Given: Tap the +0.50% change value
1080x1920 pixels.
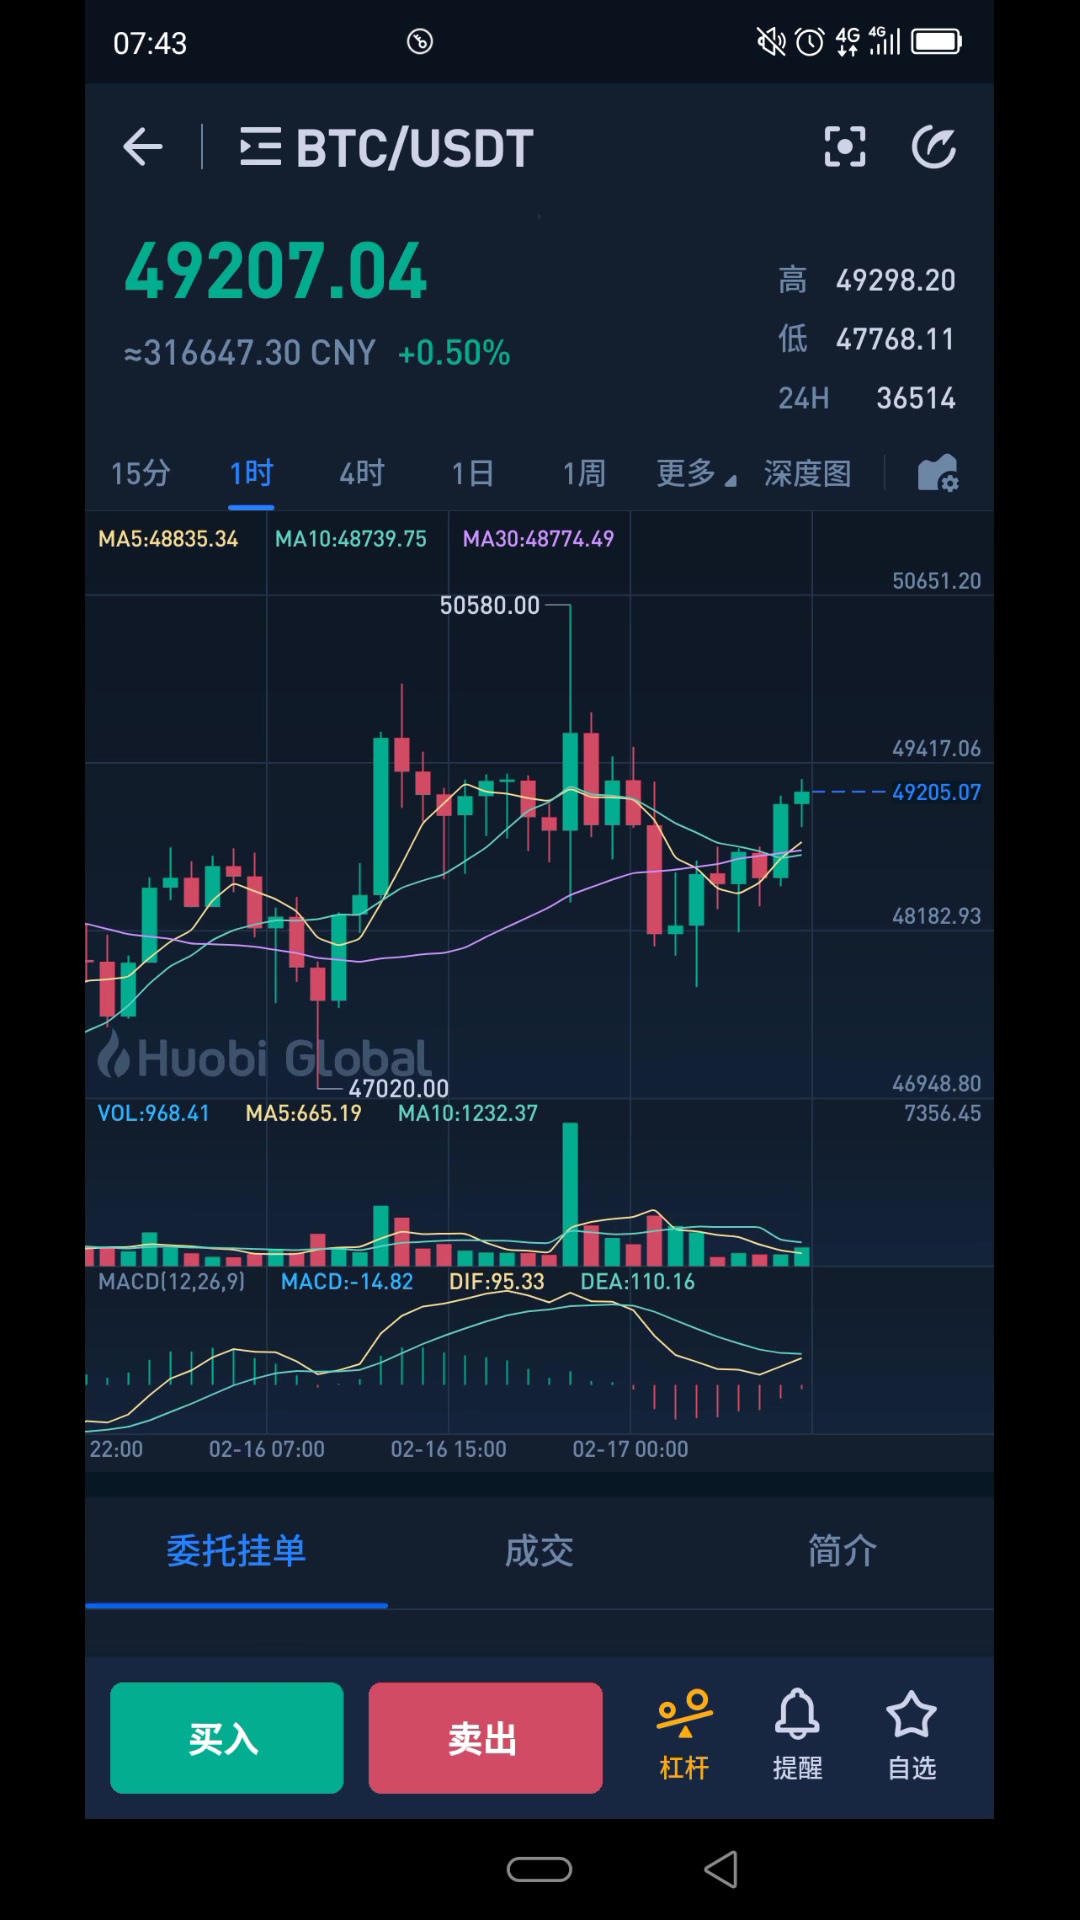Looking at the screenshot, I should click(454, 353).
